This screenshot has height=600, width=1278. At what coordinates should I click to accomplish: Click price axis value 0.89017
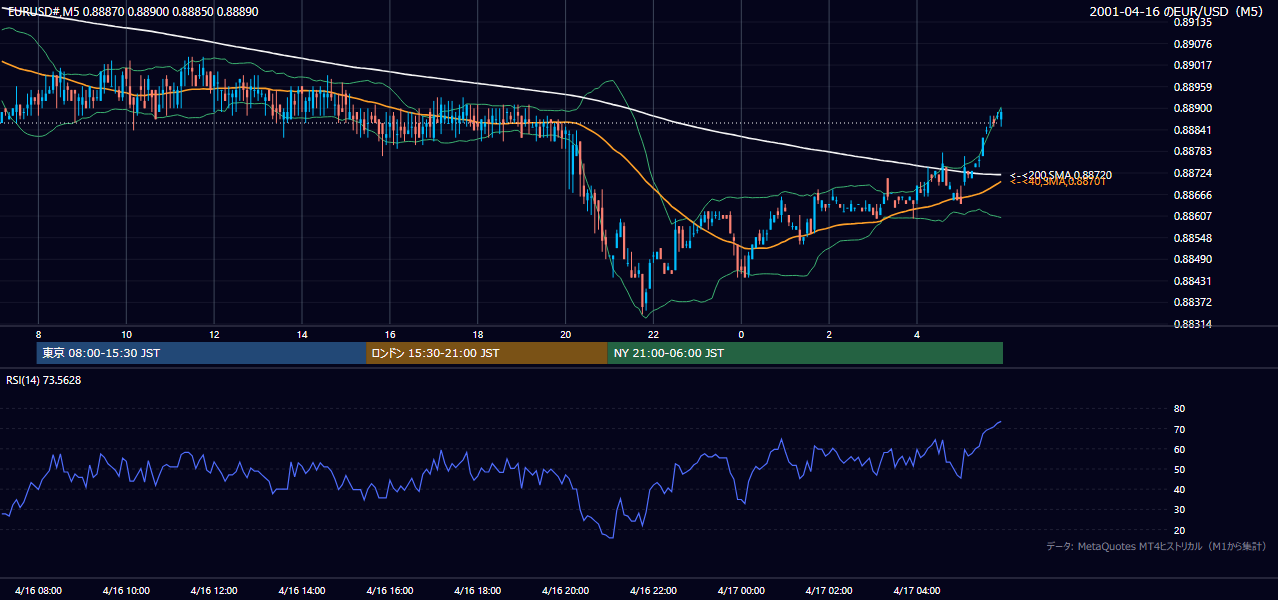point(1193,65)
